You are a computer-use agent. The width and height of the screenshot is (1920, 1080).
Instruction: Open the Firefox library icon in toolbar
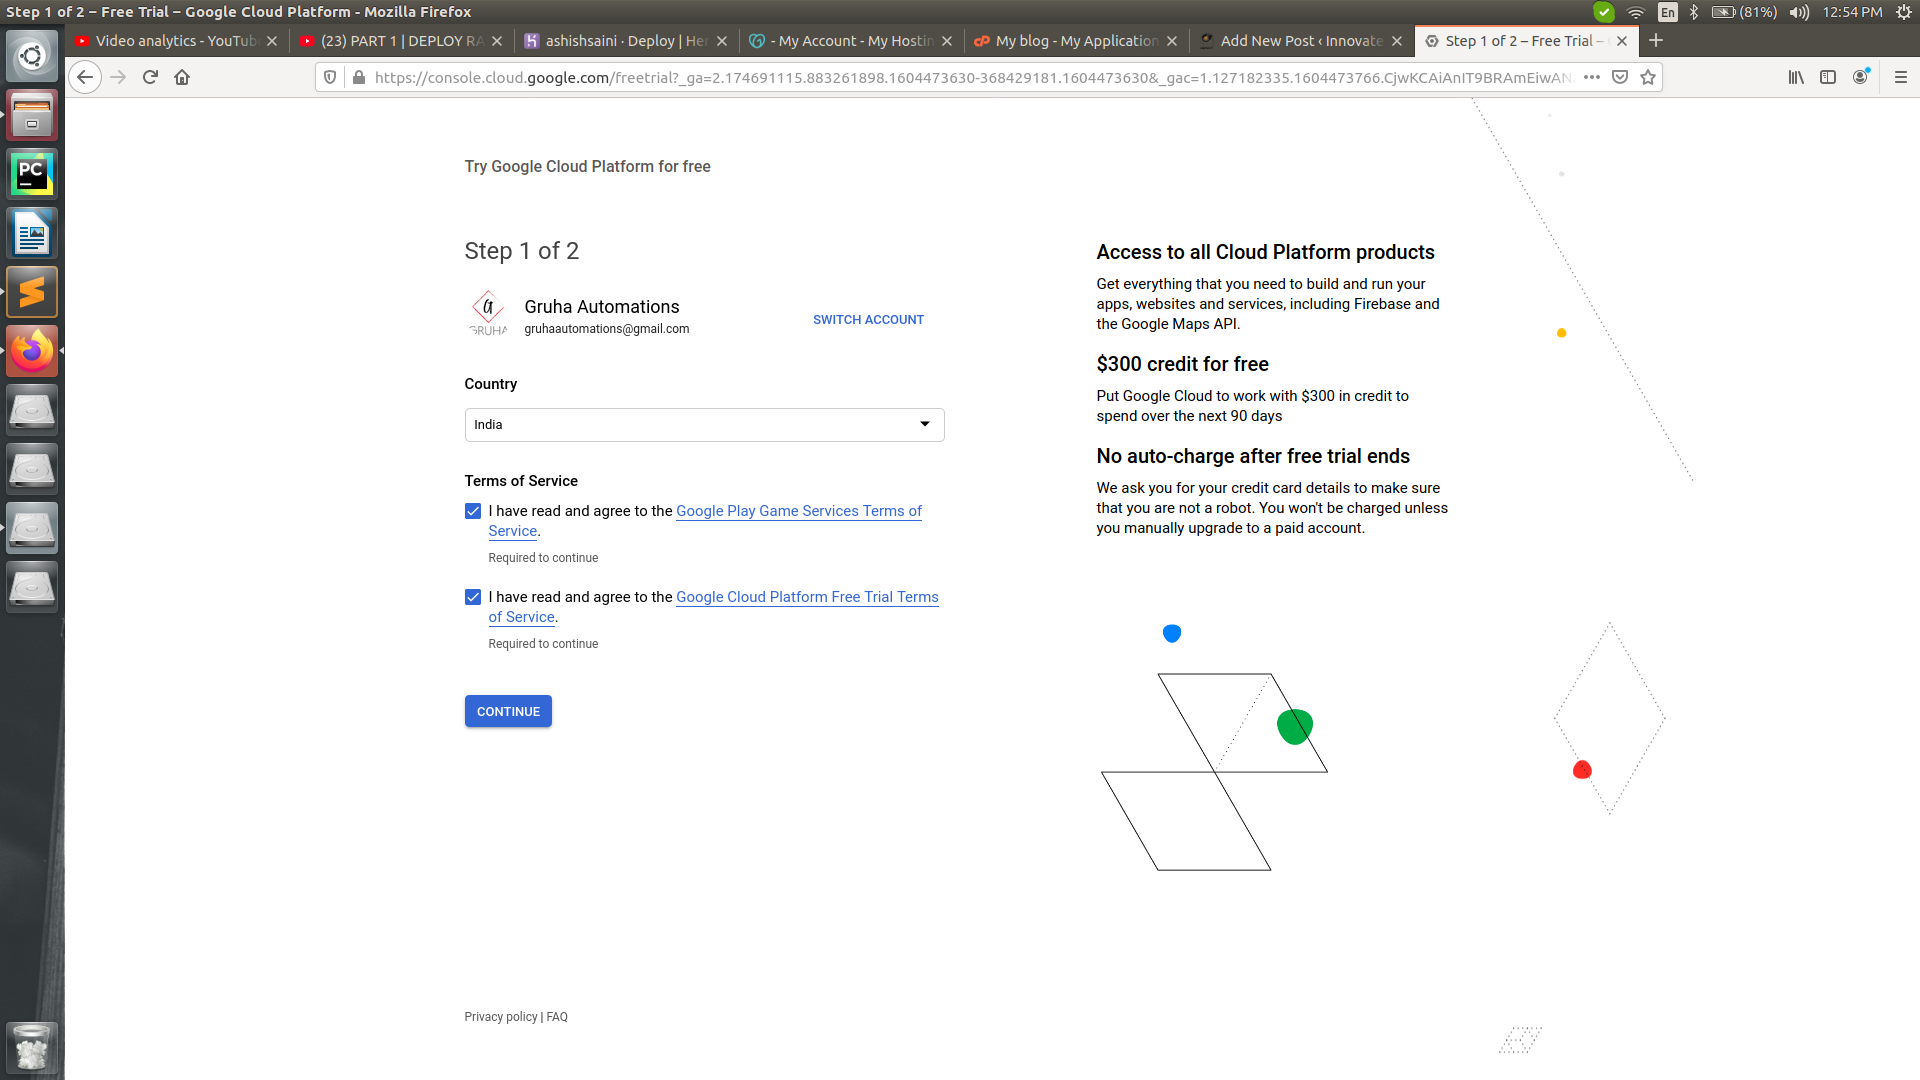(1795, 77)
